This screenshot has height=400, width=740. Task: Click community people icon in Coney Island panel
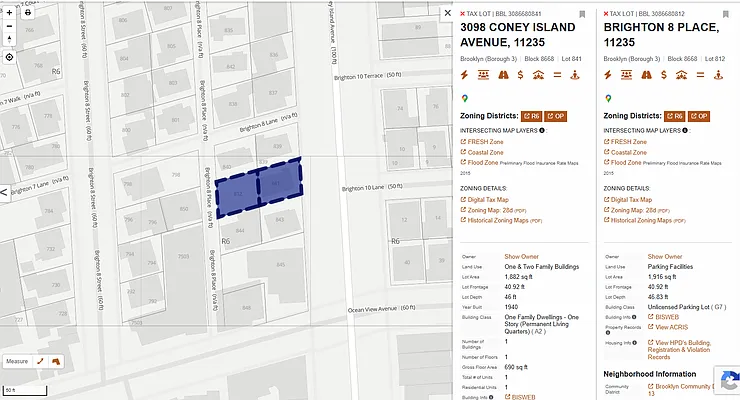[483, 75]
